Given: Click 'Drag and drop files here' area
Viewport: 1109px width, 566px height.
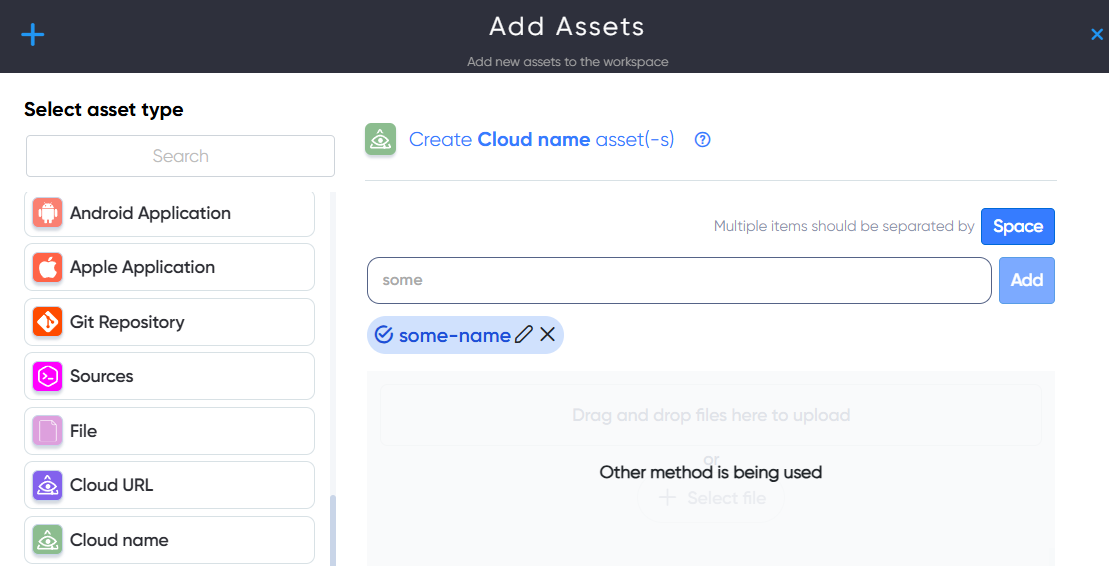Looking at the screenshot, I should coord(711,415).
